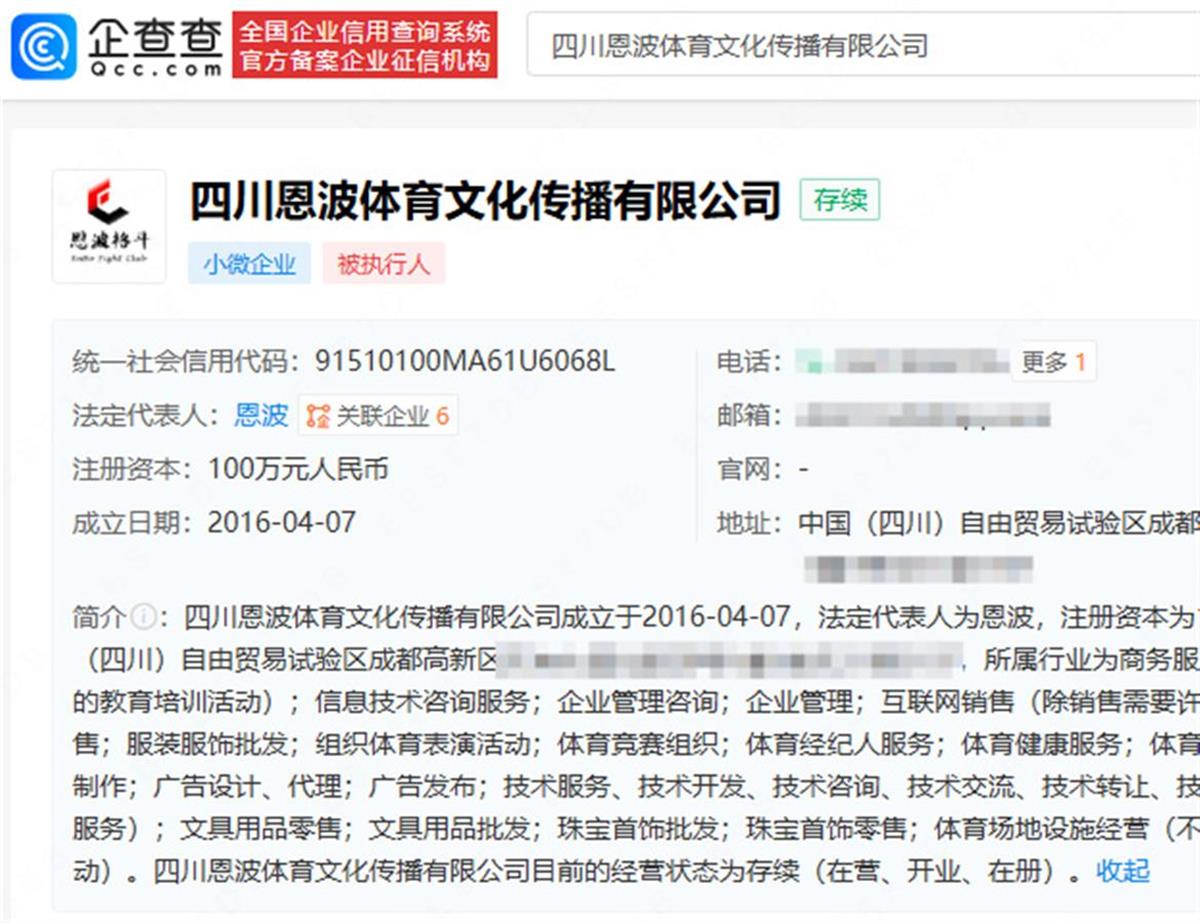1200x923 pixels.
Task: Click the 关联企业 network icon
Action: [318, 416]
